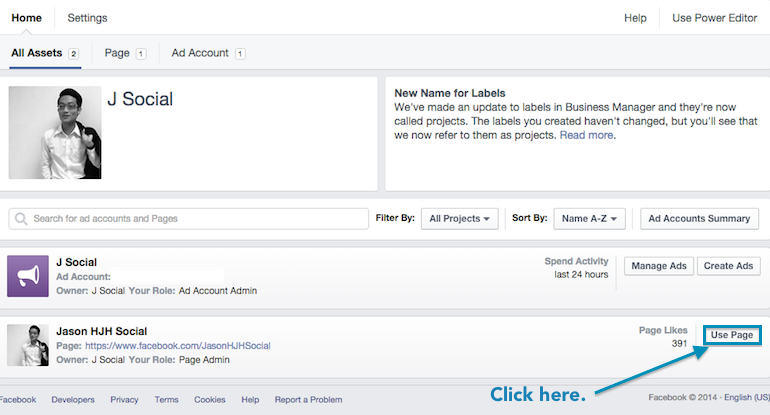Open the Home tab
This screenshot has width=770, height=415.
point(27,18)
